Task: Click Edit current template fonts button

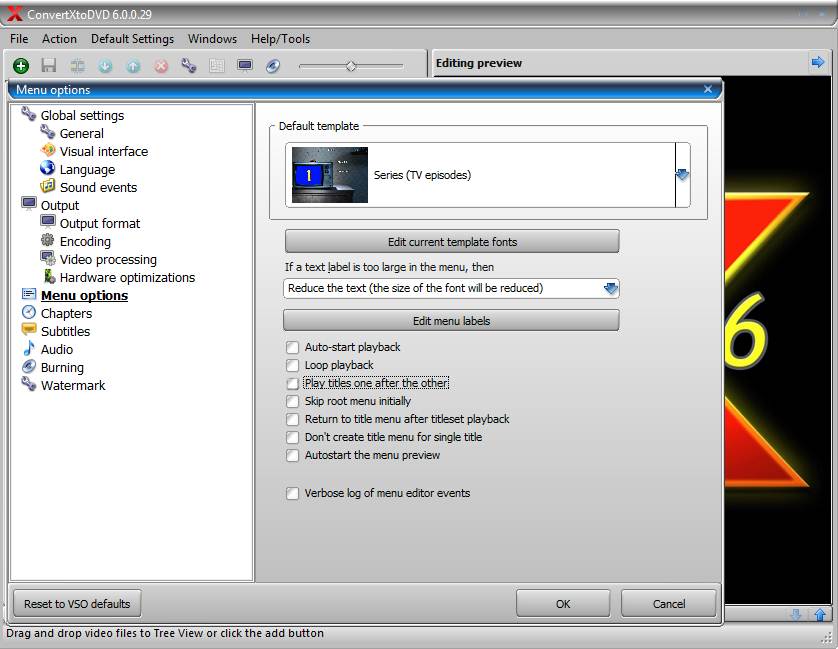Action: pos(452,241)
